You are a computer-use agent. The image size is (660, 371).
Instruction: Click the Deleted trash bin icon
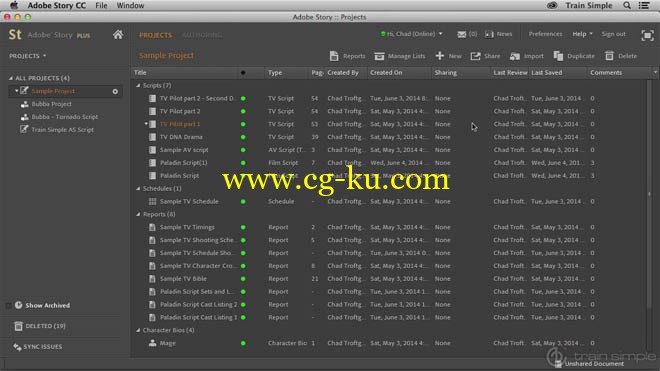(x=18, y=326)
